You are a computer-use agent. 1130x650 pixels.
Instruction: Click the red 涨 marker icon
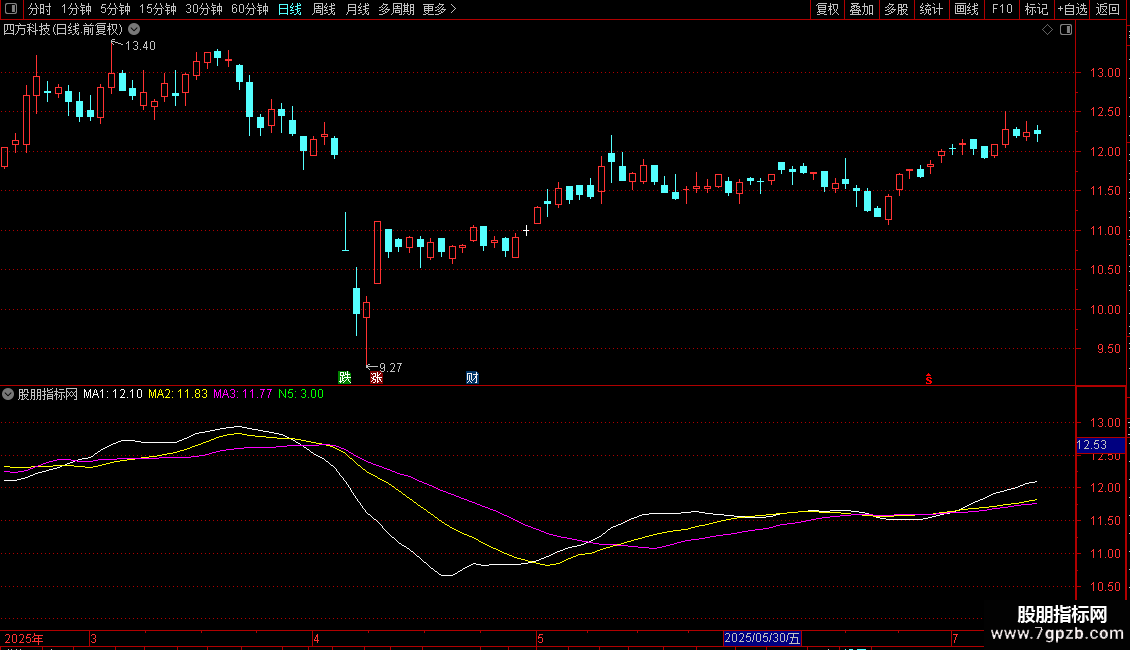pyautogui.click(x=376, y=378)
